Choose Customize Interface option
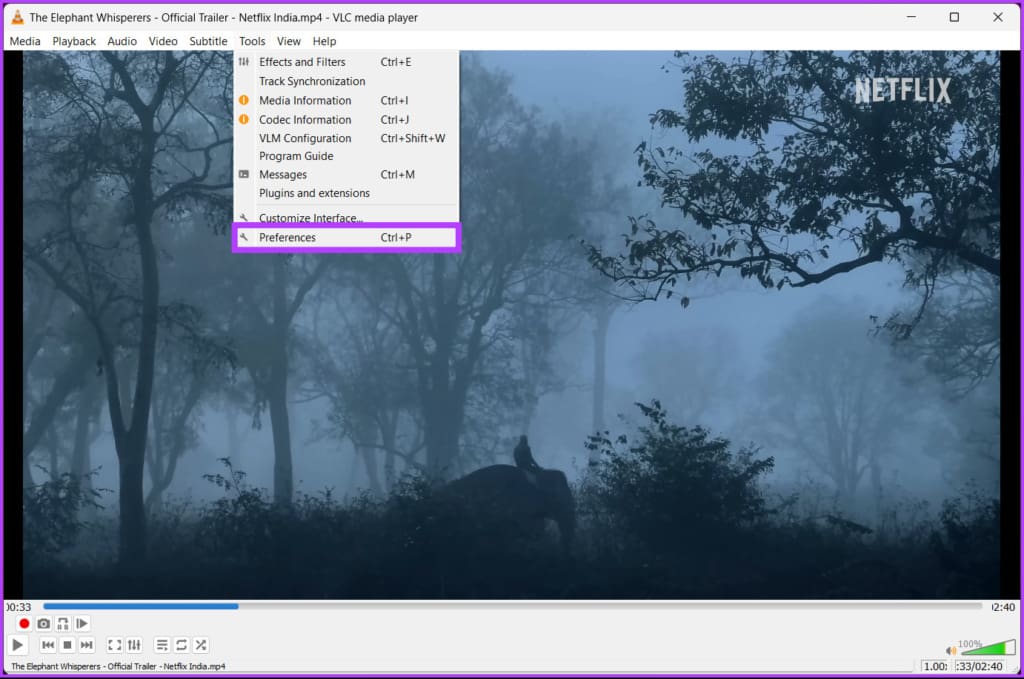 point(346,217)
